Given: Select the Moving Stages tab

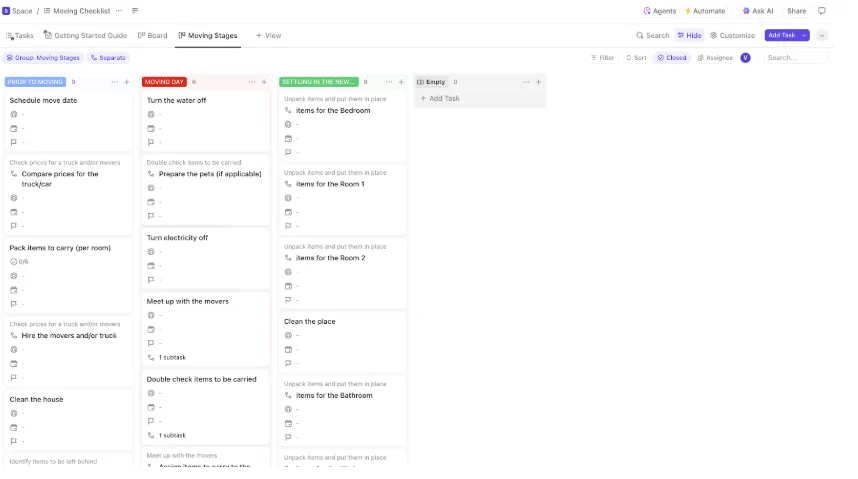Looking at the screenshot, I should (208, 36).
